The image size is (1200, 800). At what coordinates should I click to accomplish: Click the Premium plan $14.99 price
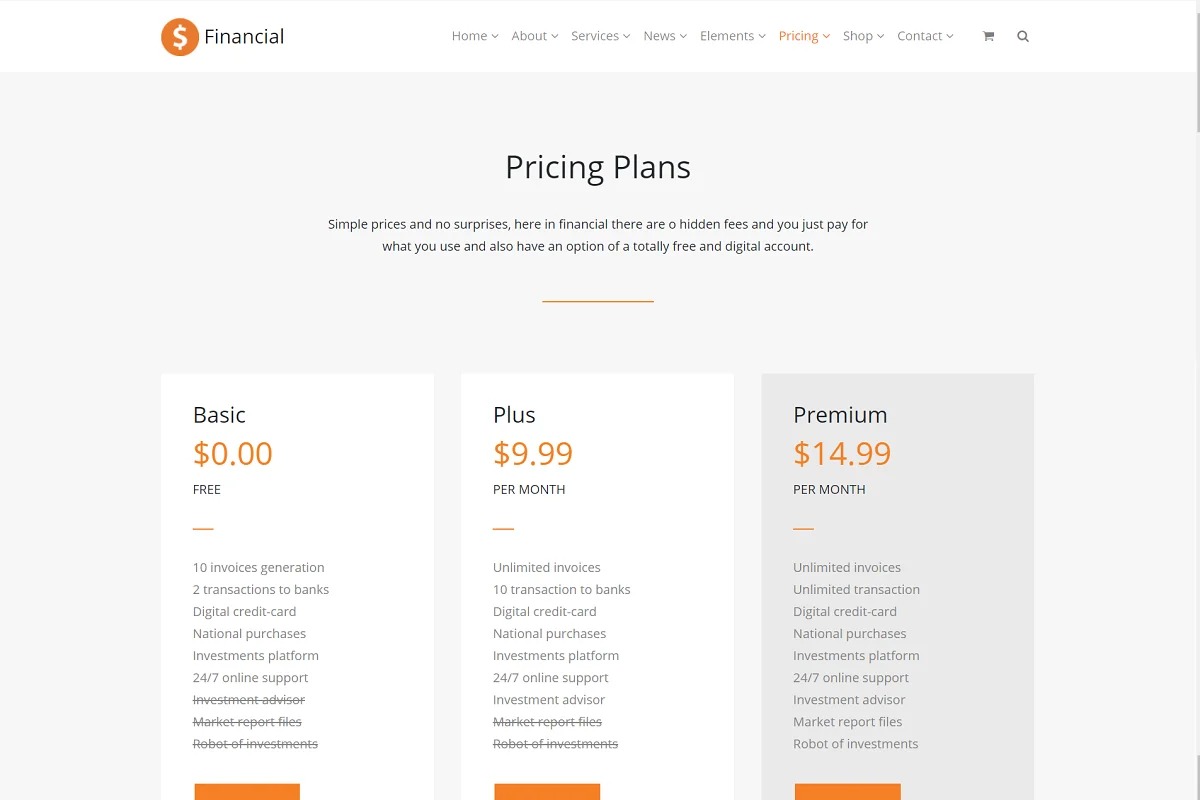(x=842, y=454)
